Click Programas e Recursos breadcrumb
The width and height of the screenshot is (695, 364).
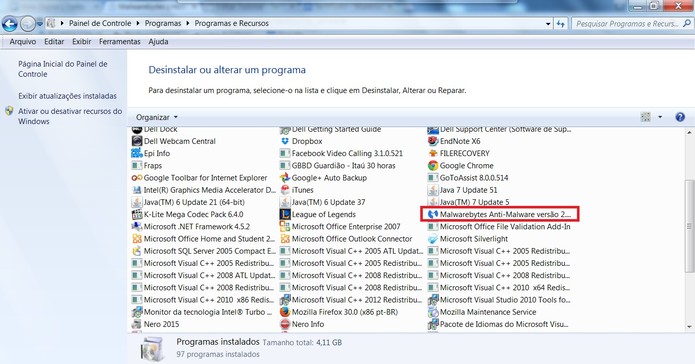click(231, 23)
